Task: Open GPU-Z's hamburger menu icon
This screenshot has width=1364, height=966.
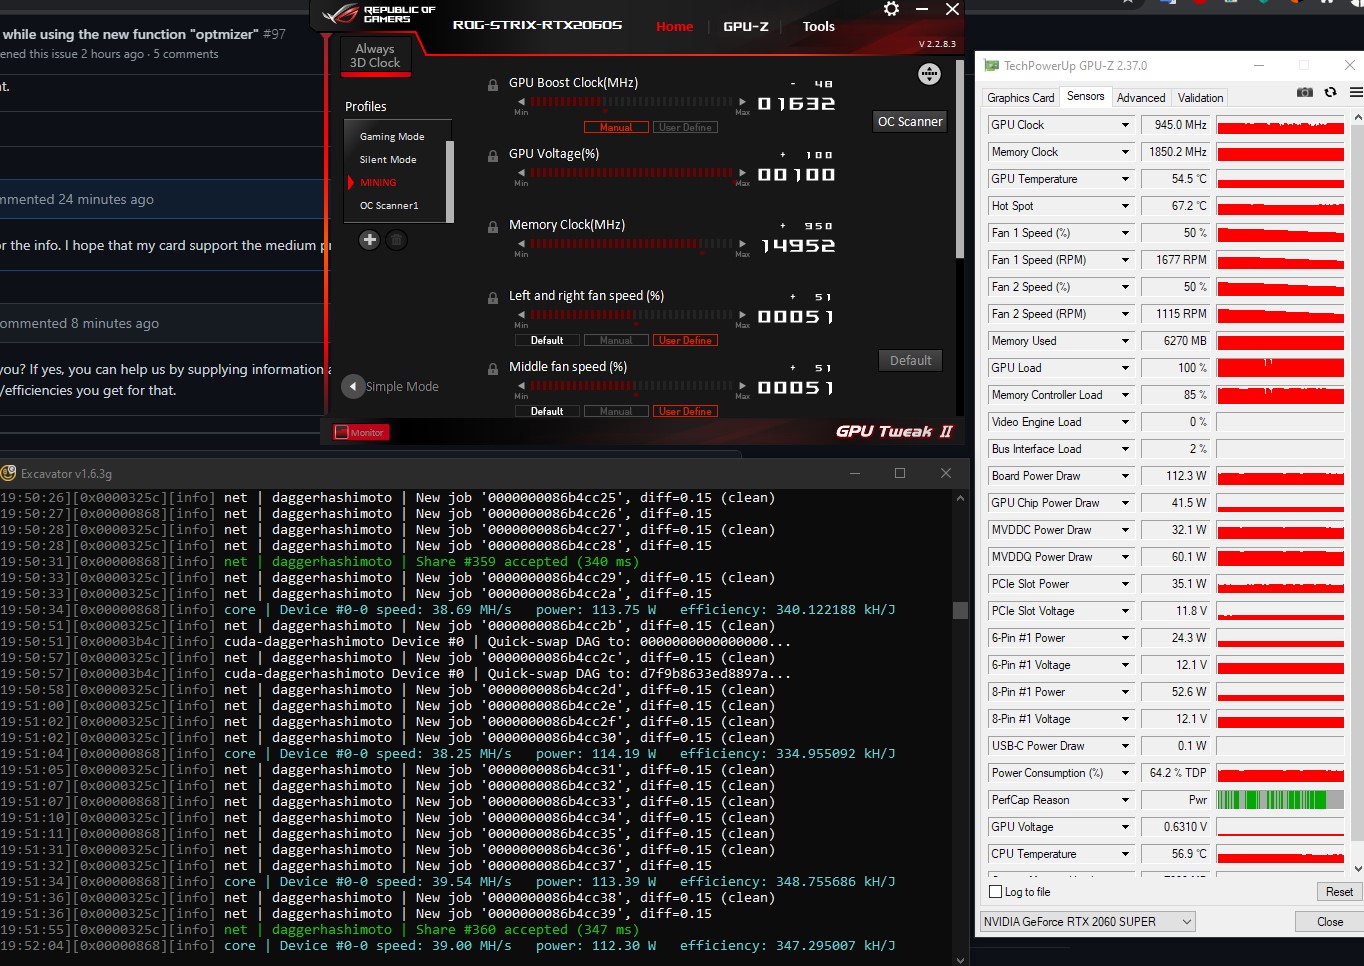Action: pos(1355,91)
